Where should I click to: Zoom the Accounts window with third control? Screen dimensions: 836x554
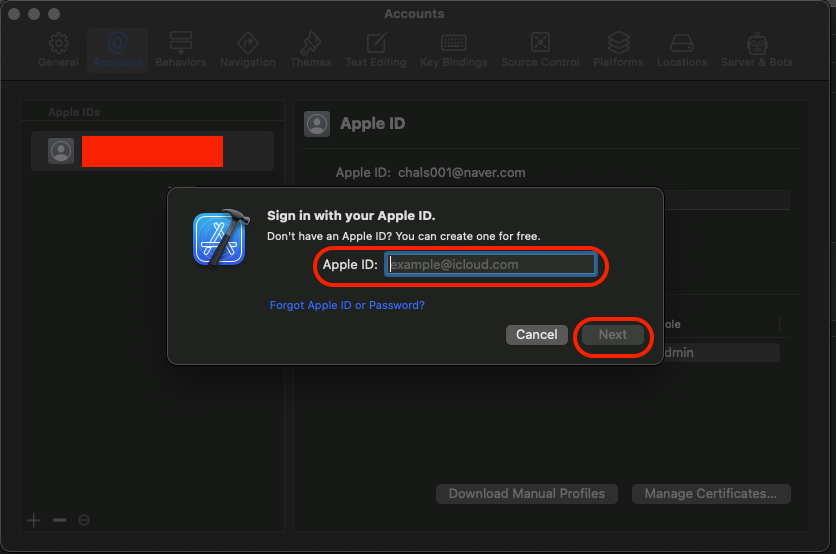(54, 14)
